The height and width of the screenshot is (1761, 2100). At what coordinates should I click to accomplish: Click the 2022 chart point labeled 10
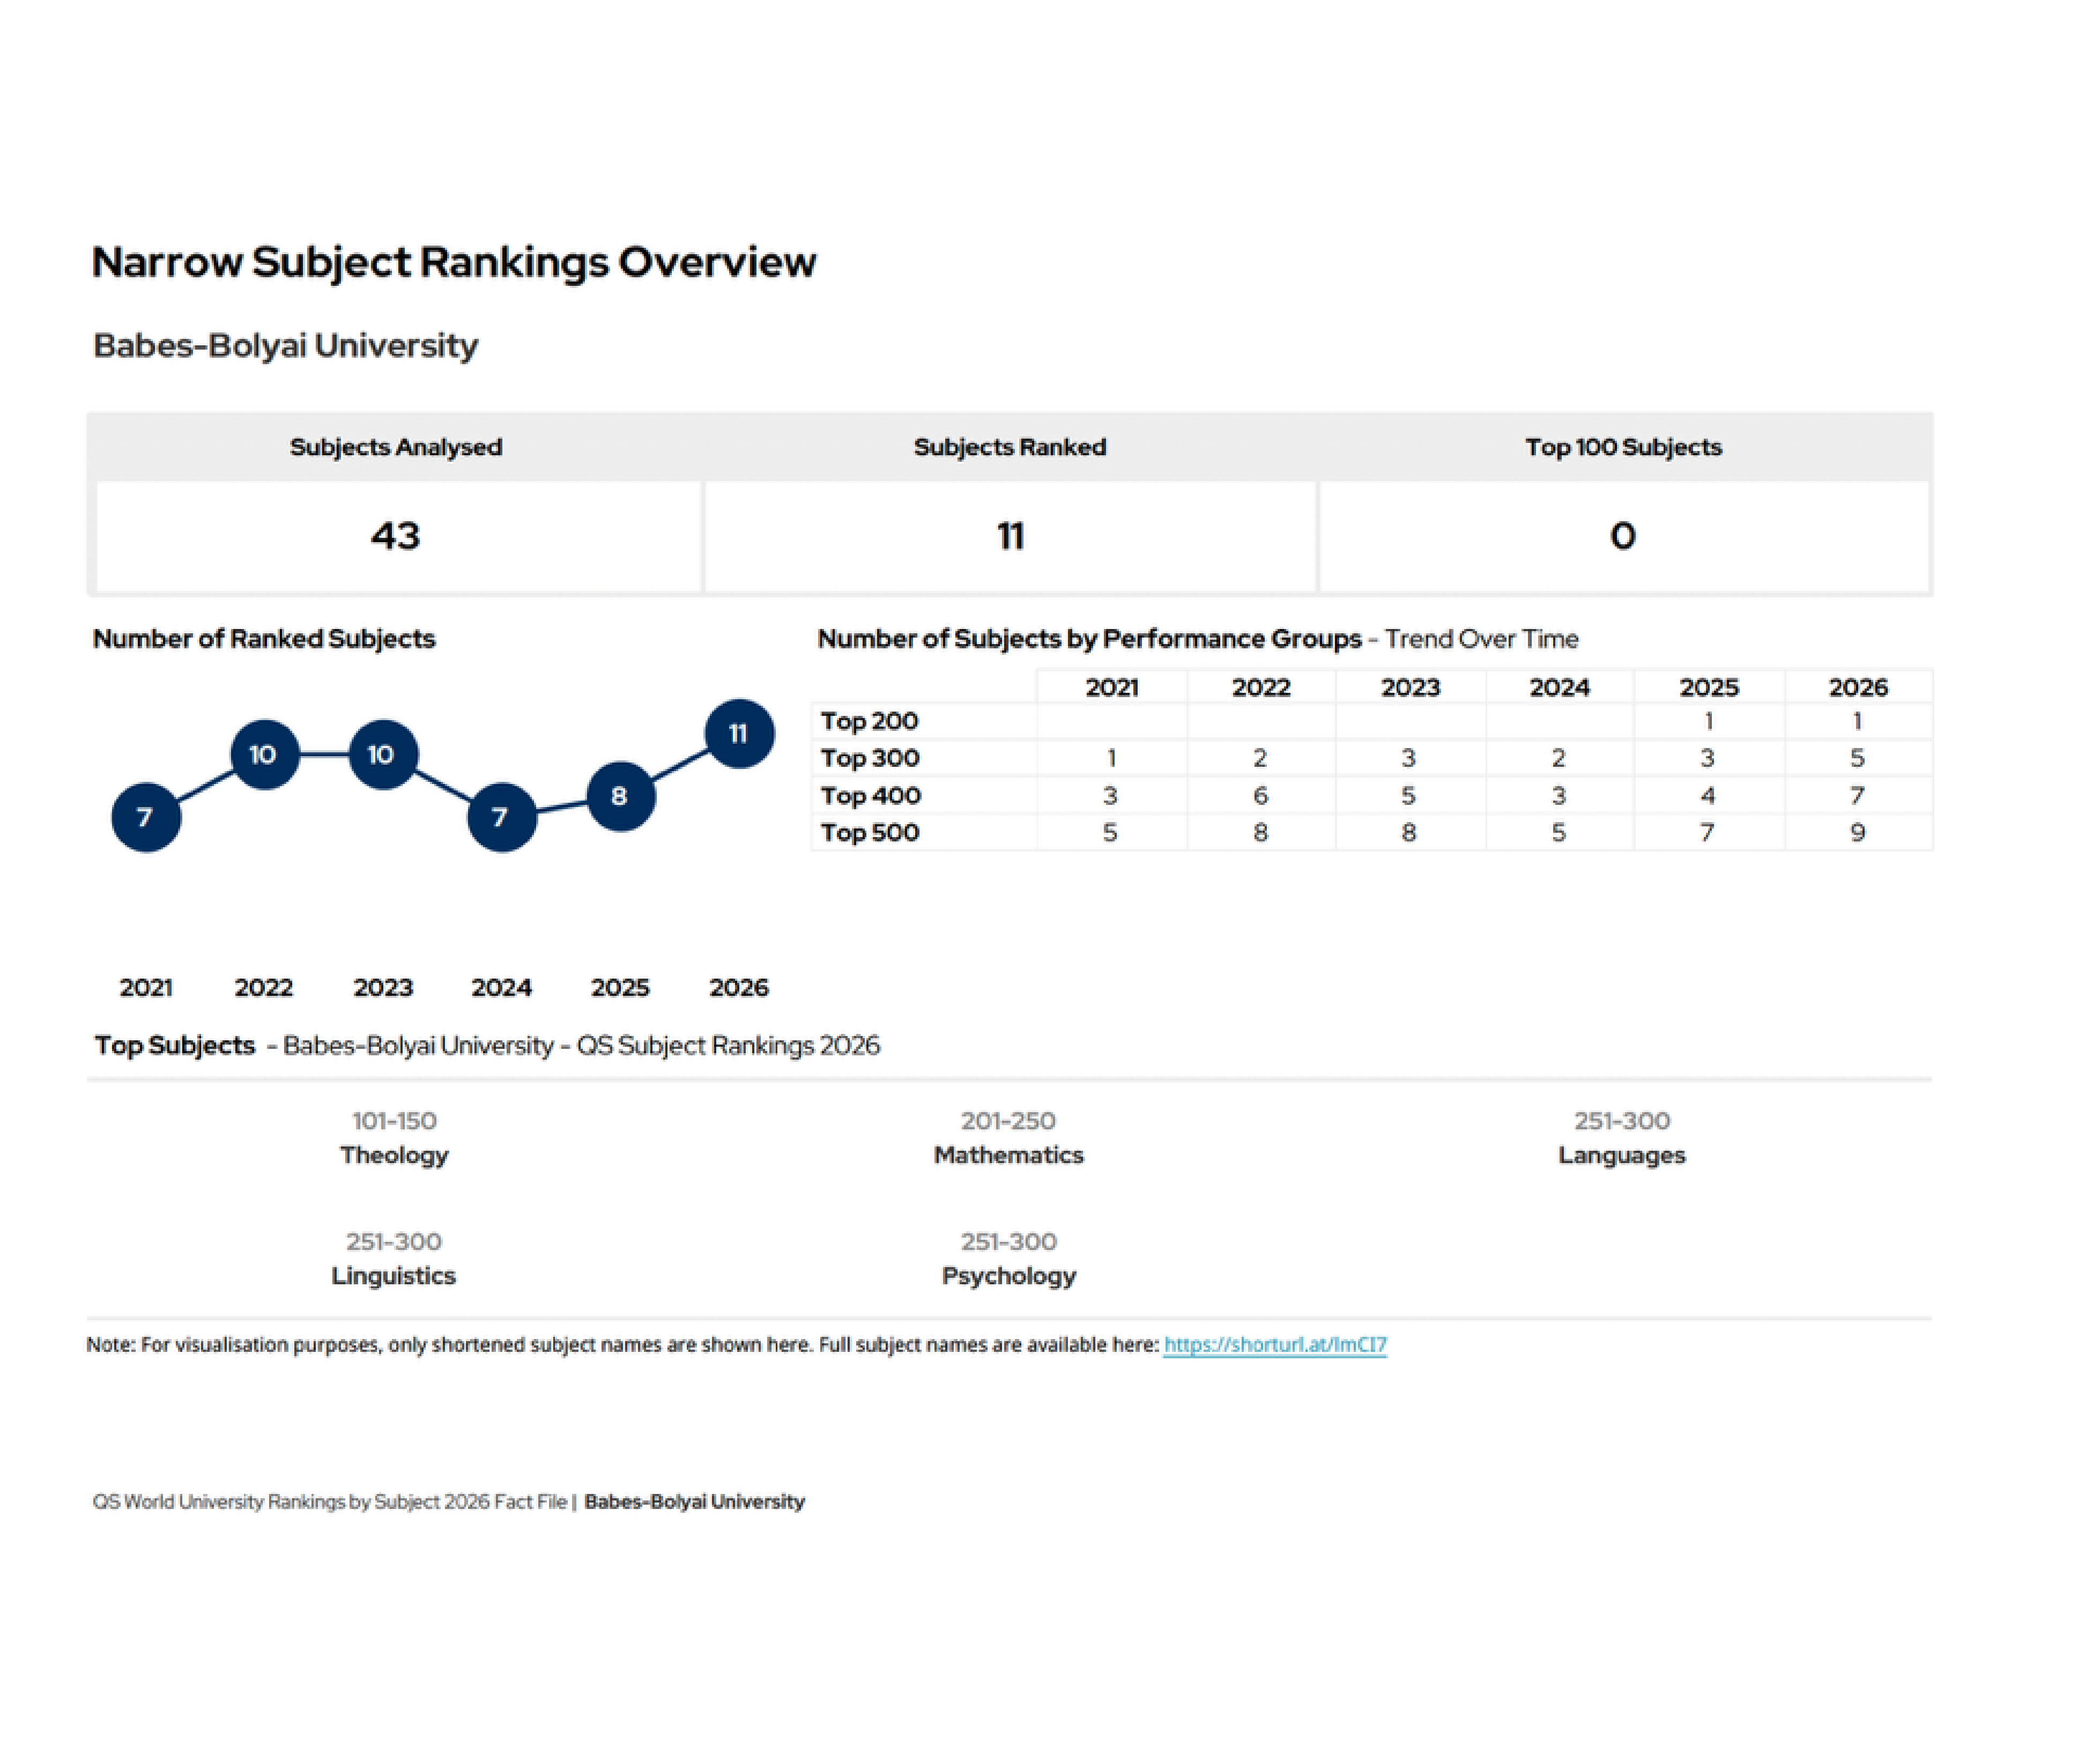coord(264,754)
